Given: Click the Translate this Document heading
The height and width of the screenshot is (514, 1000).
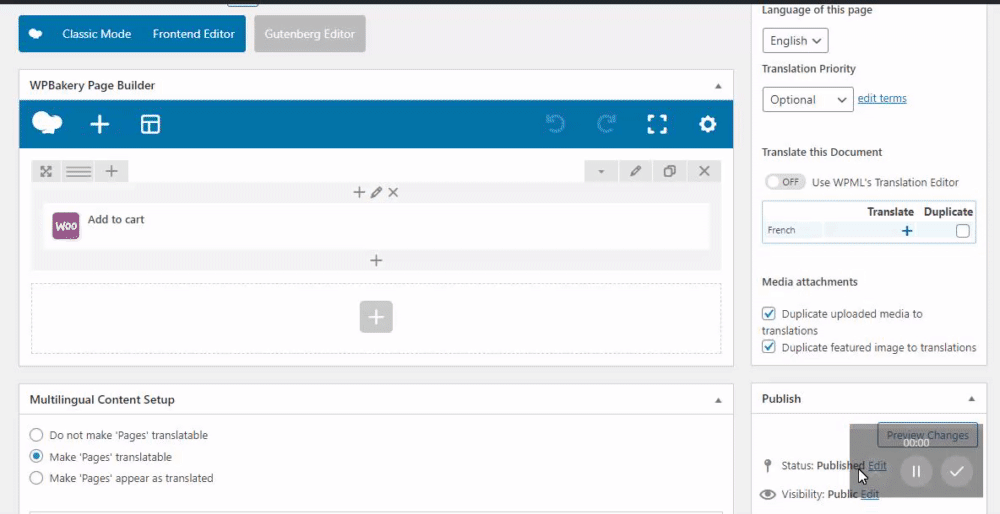Looking at the screenshot, I should 822,152.
